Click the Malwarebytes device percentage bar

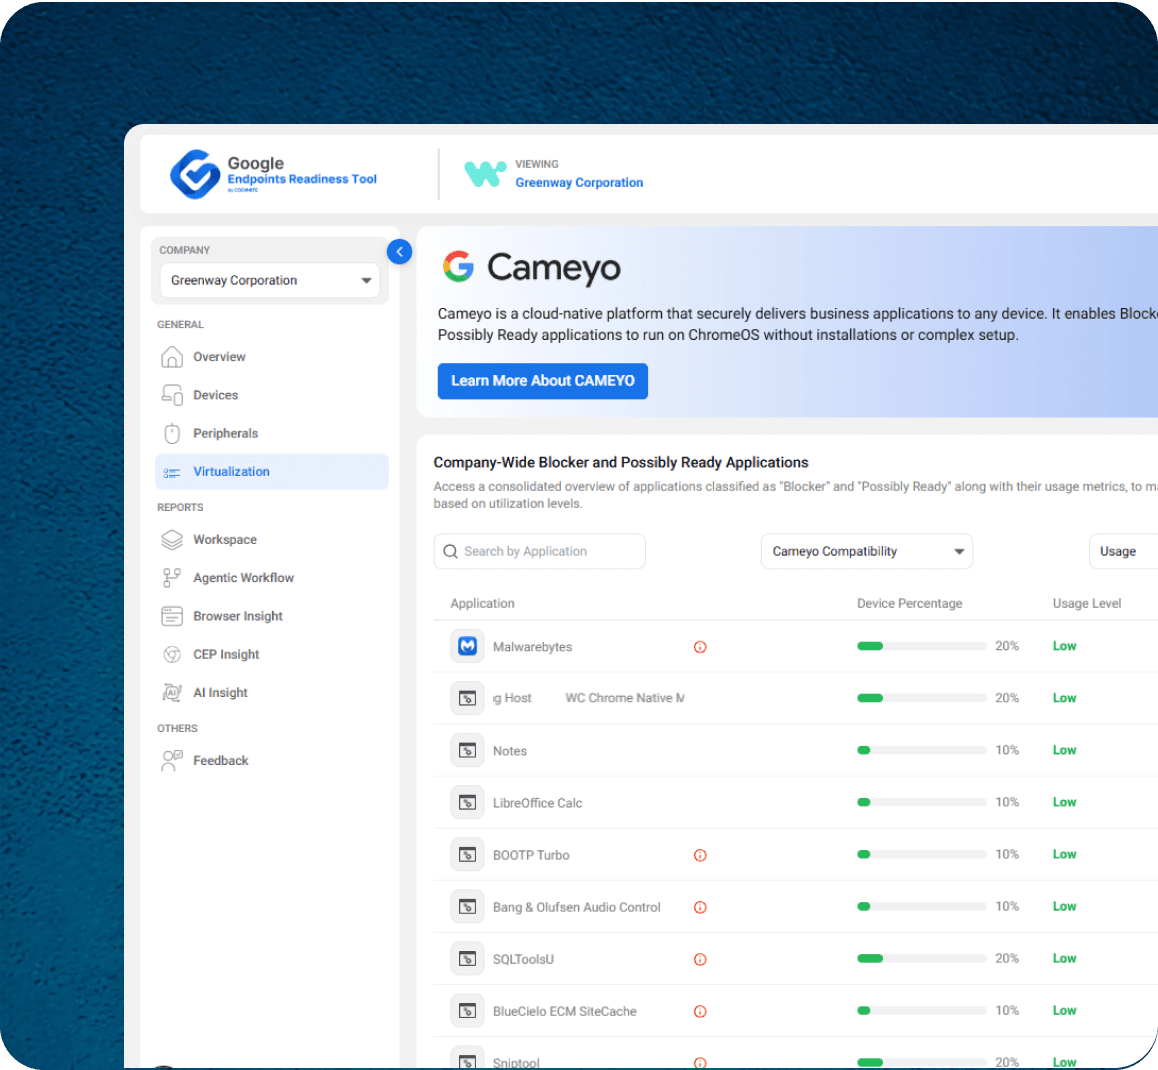click(922, 646)
